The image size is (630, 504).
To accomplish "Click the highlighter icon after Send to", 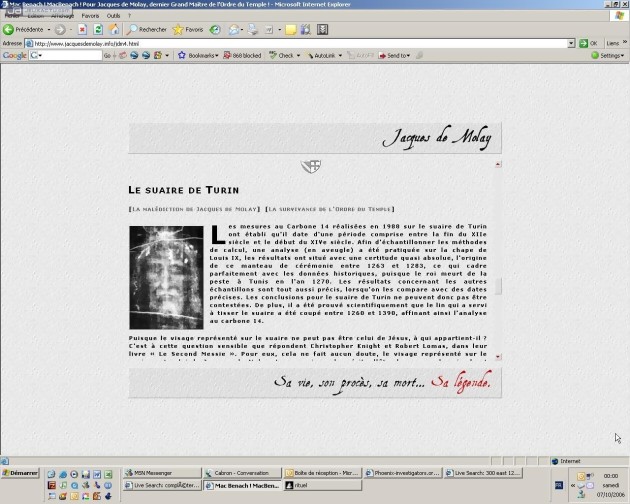I will click(x=419, y=55).
